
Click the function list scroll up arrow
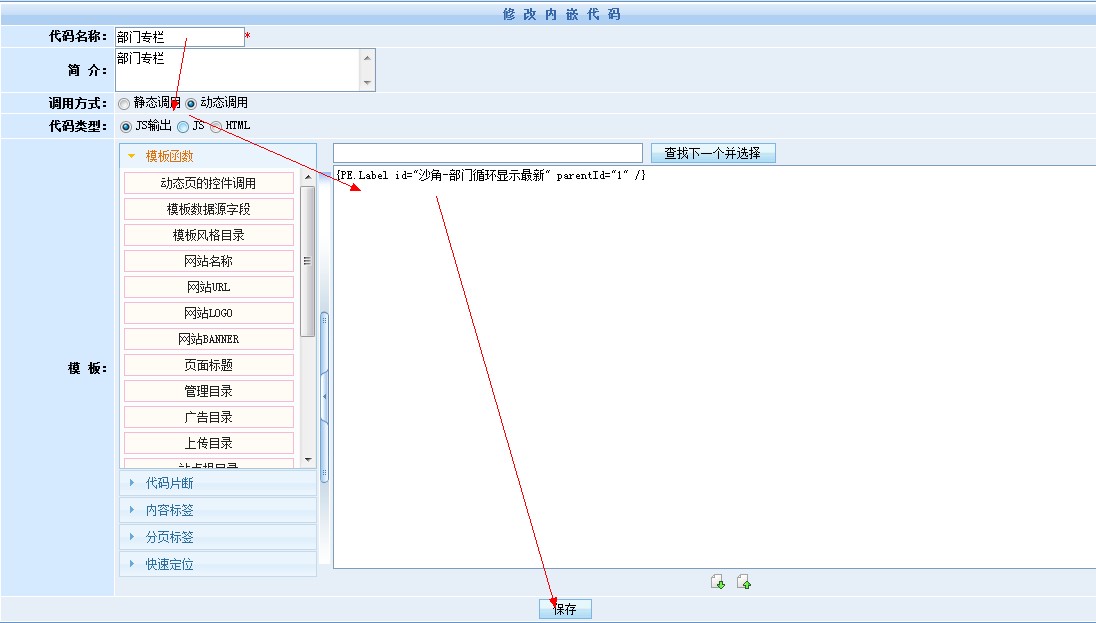308,178
